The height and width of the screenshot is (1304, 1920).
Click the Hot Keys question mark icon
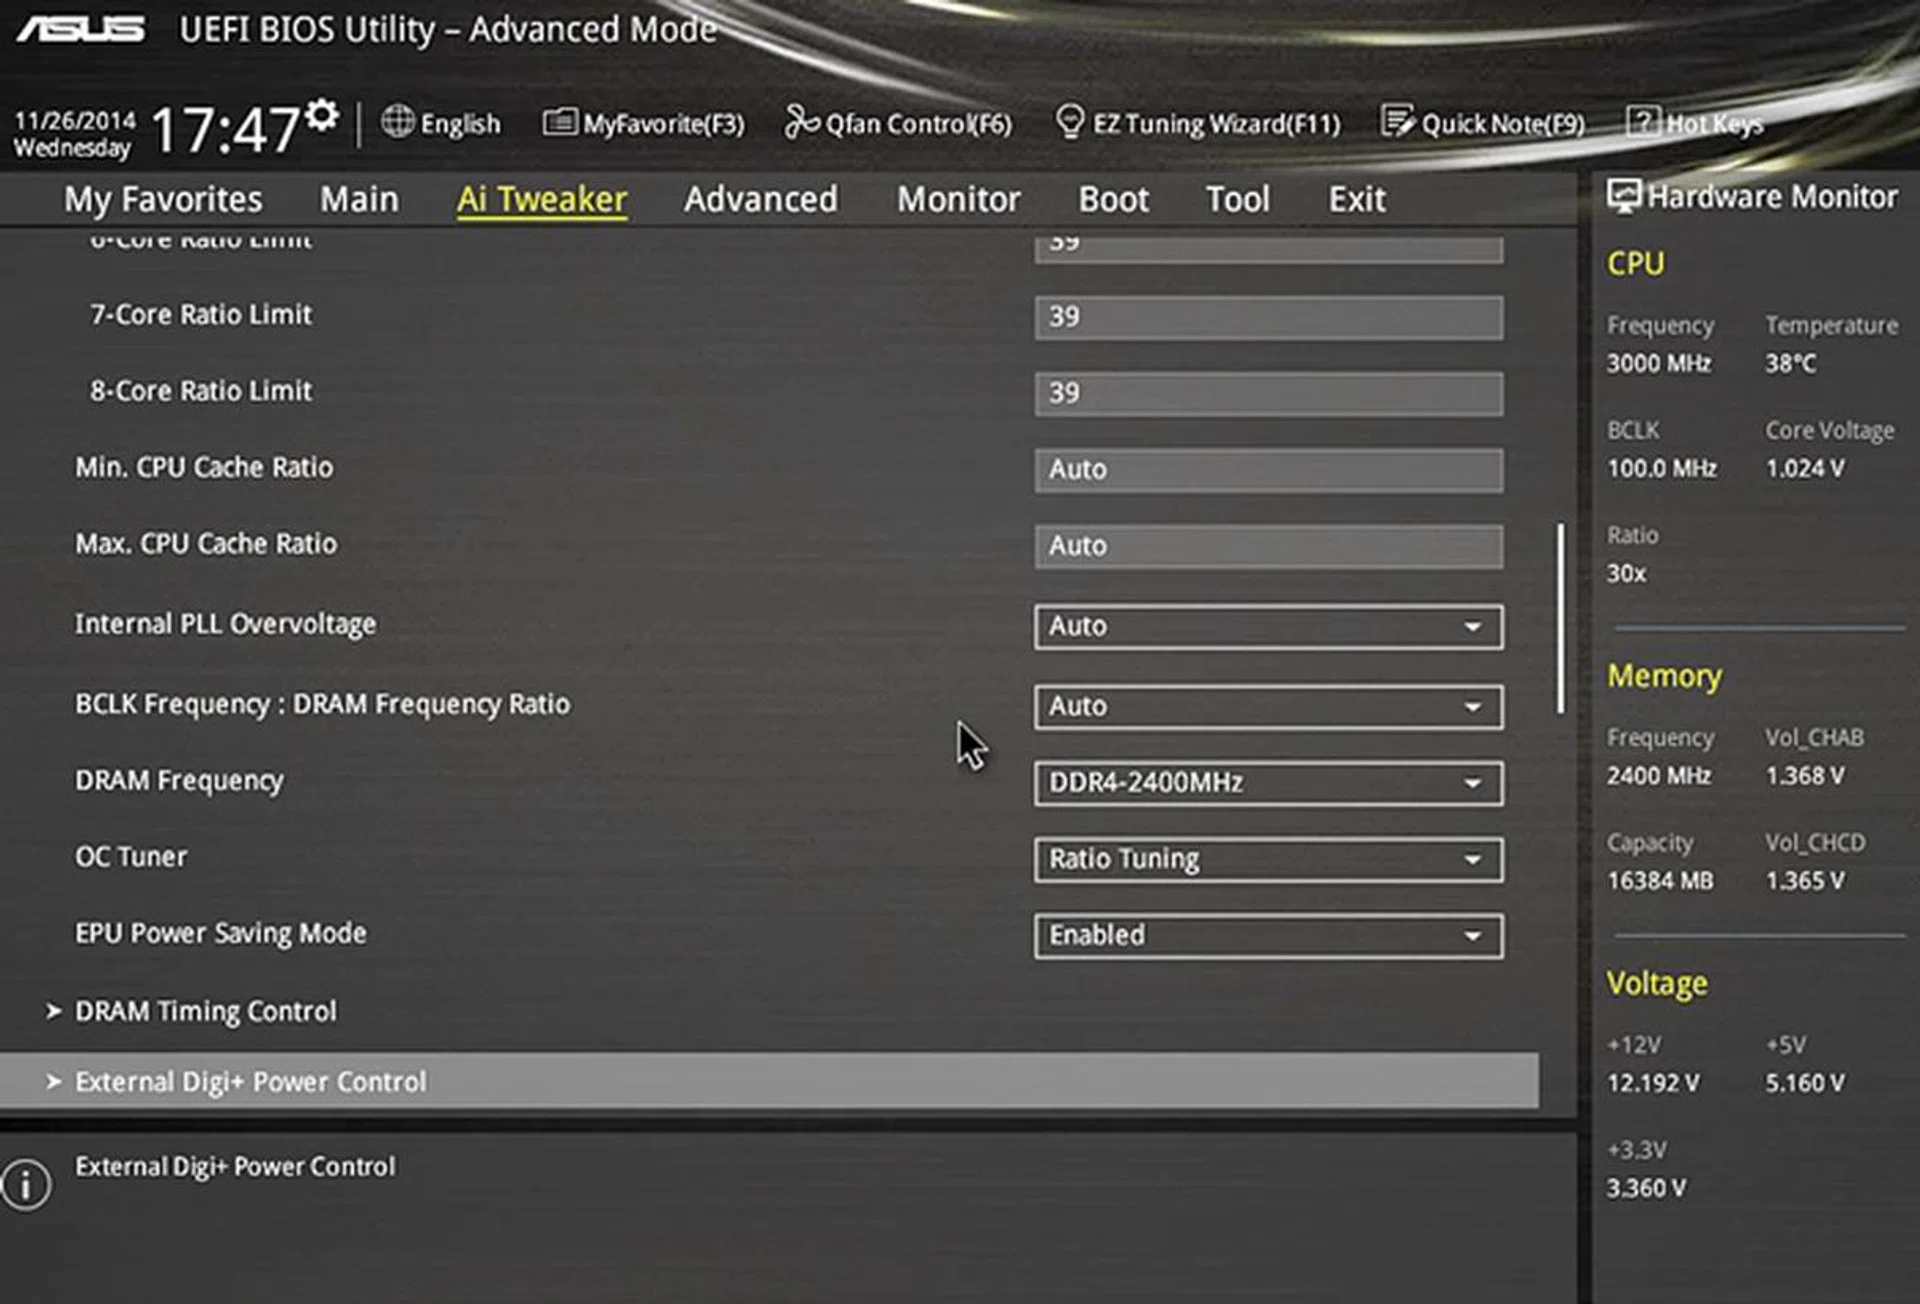click(x=1642, y=122)
